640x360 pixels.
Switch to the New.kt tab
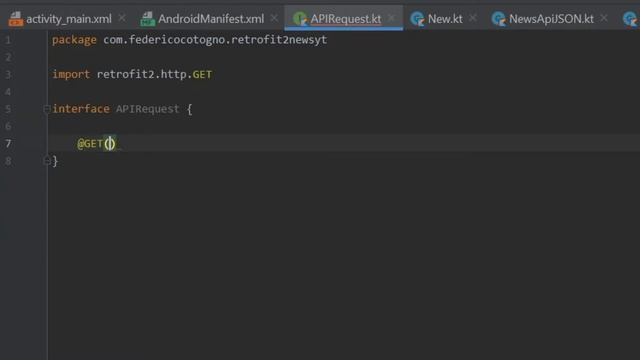(x=445, y=19)
